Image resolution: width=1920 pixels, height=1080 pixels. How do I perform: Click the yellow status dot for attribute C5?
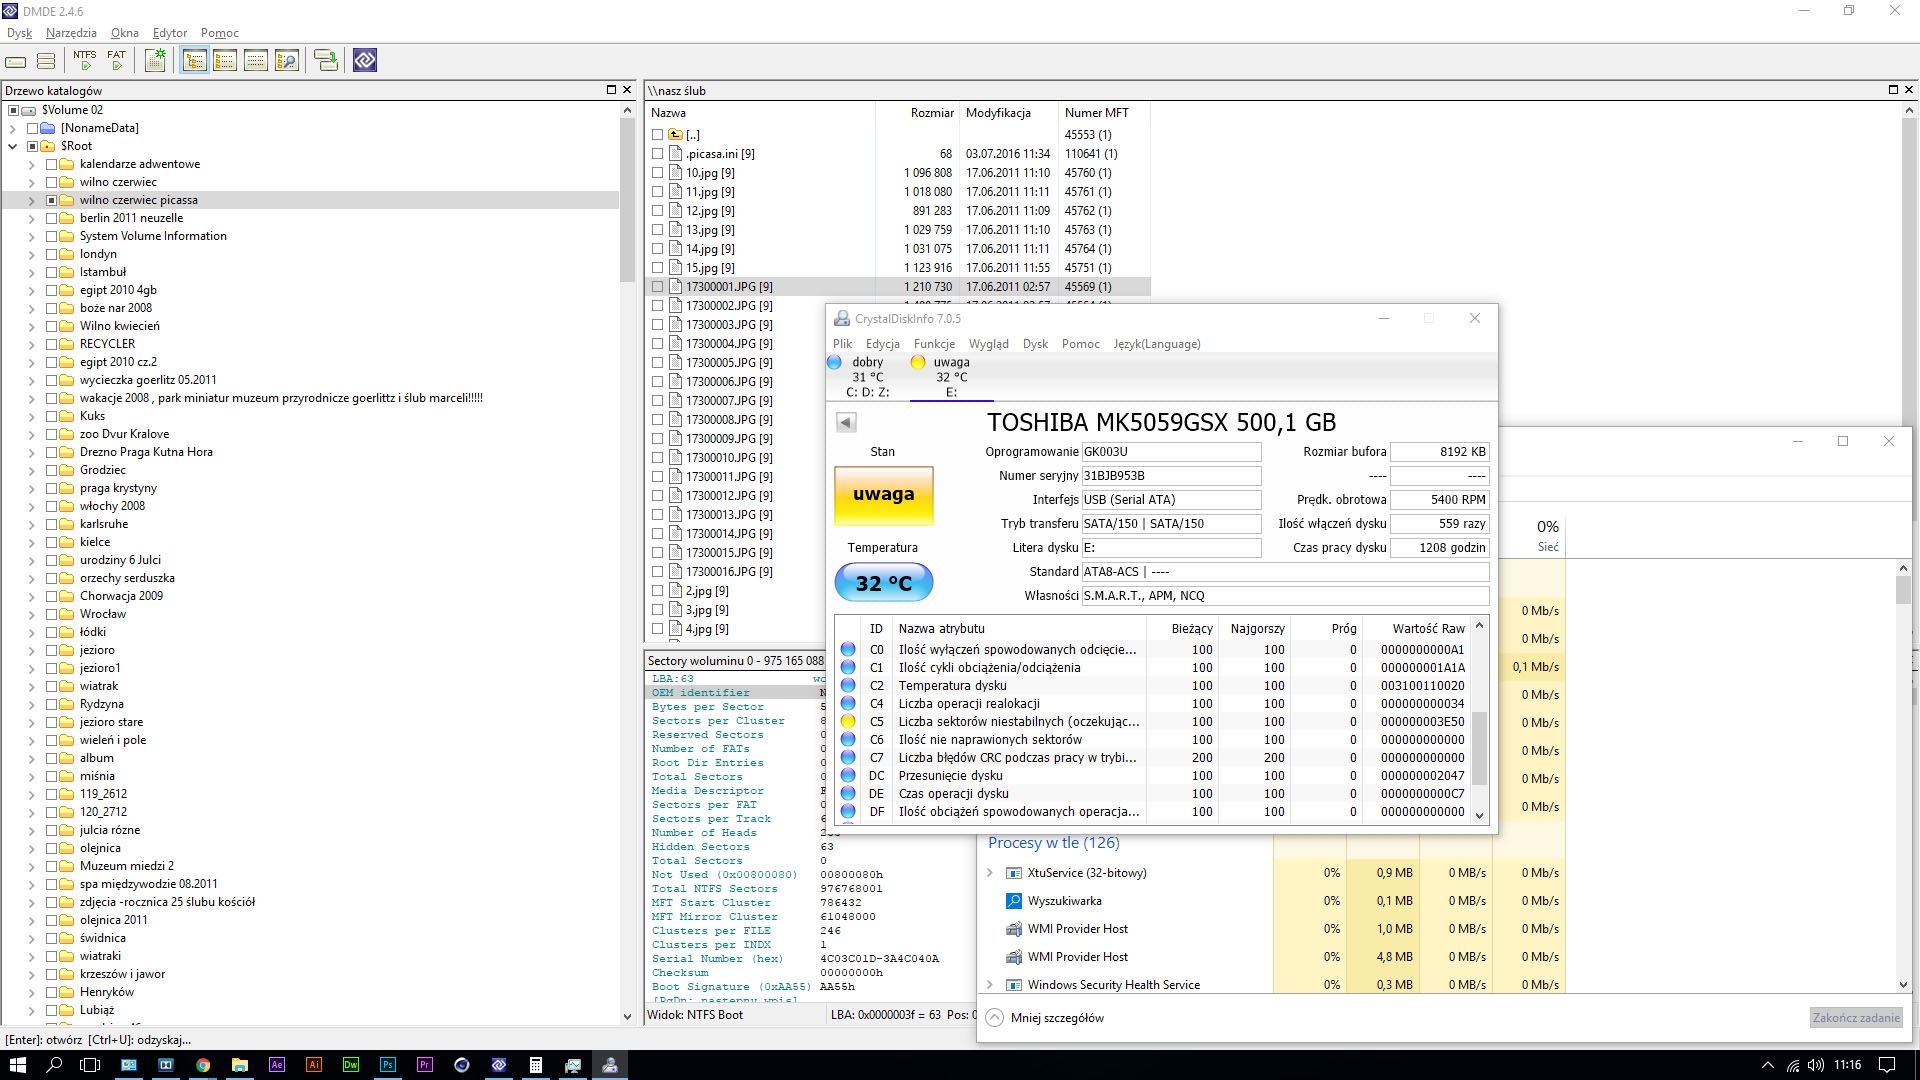(x=848, y=721)
